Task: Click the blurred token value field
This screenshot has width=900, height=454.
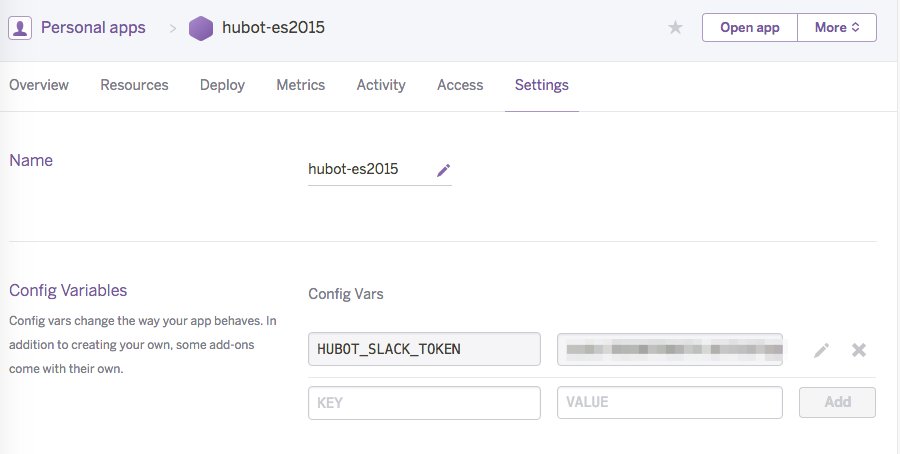Action: pyautogui.click(x=670, y=349)
